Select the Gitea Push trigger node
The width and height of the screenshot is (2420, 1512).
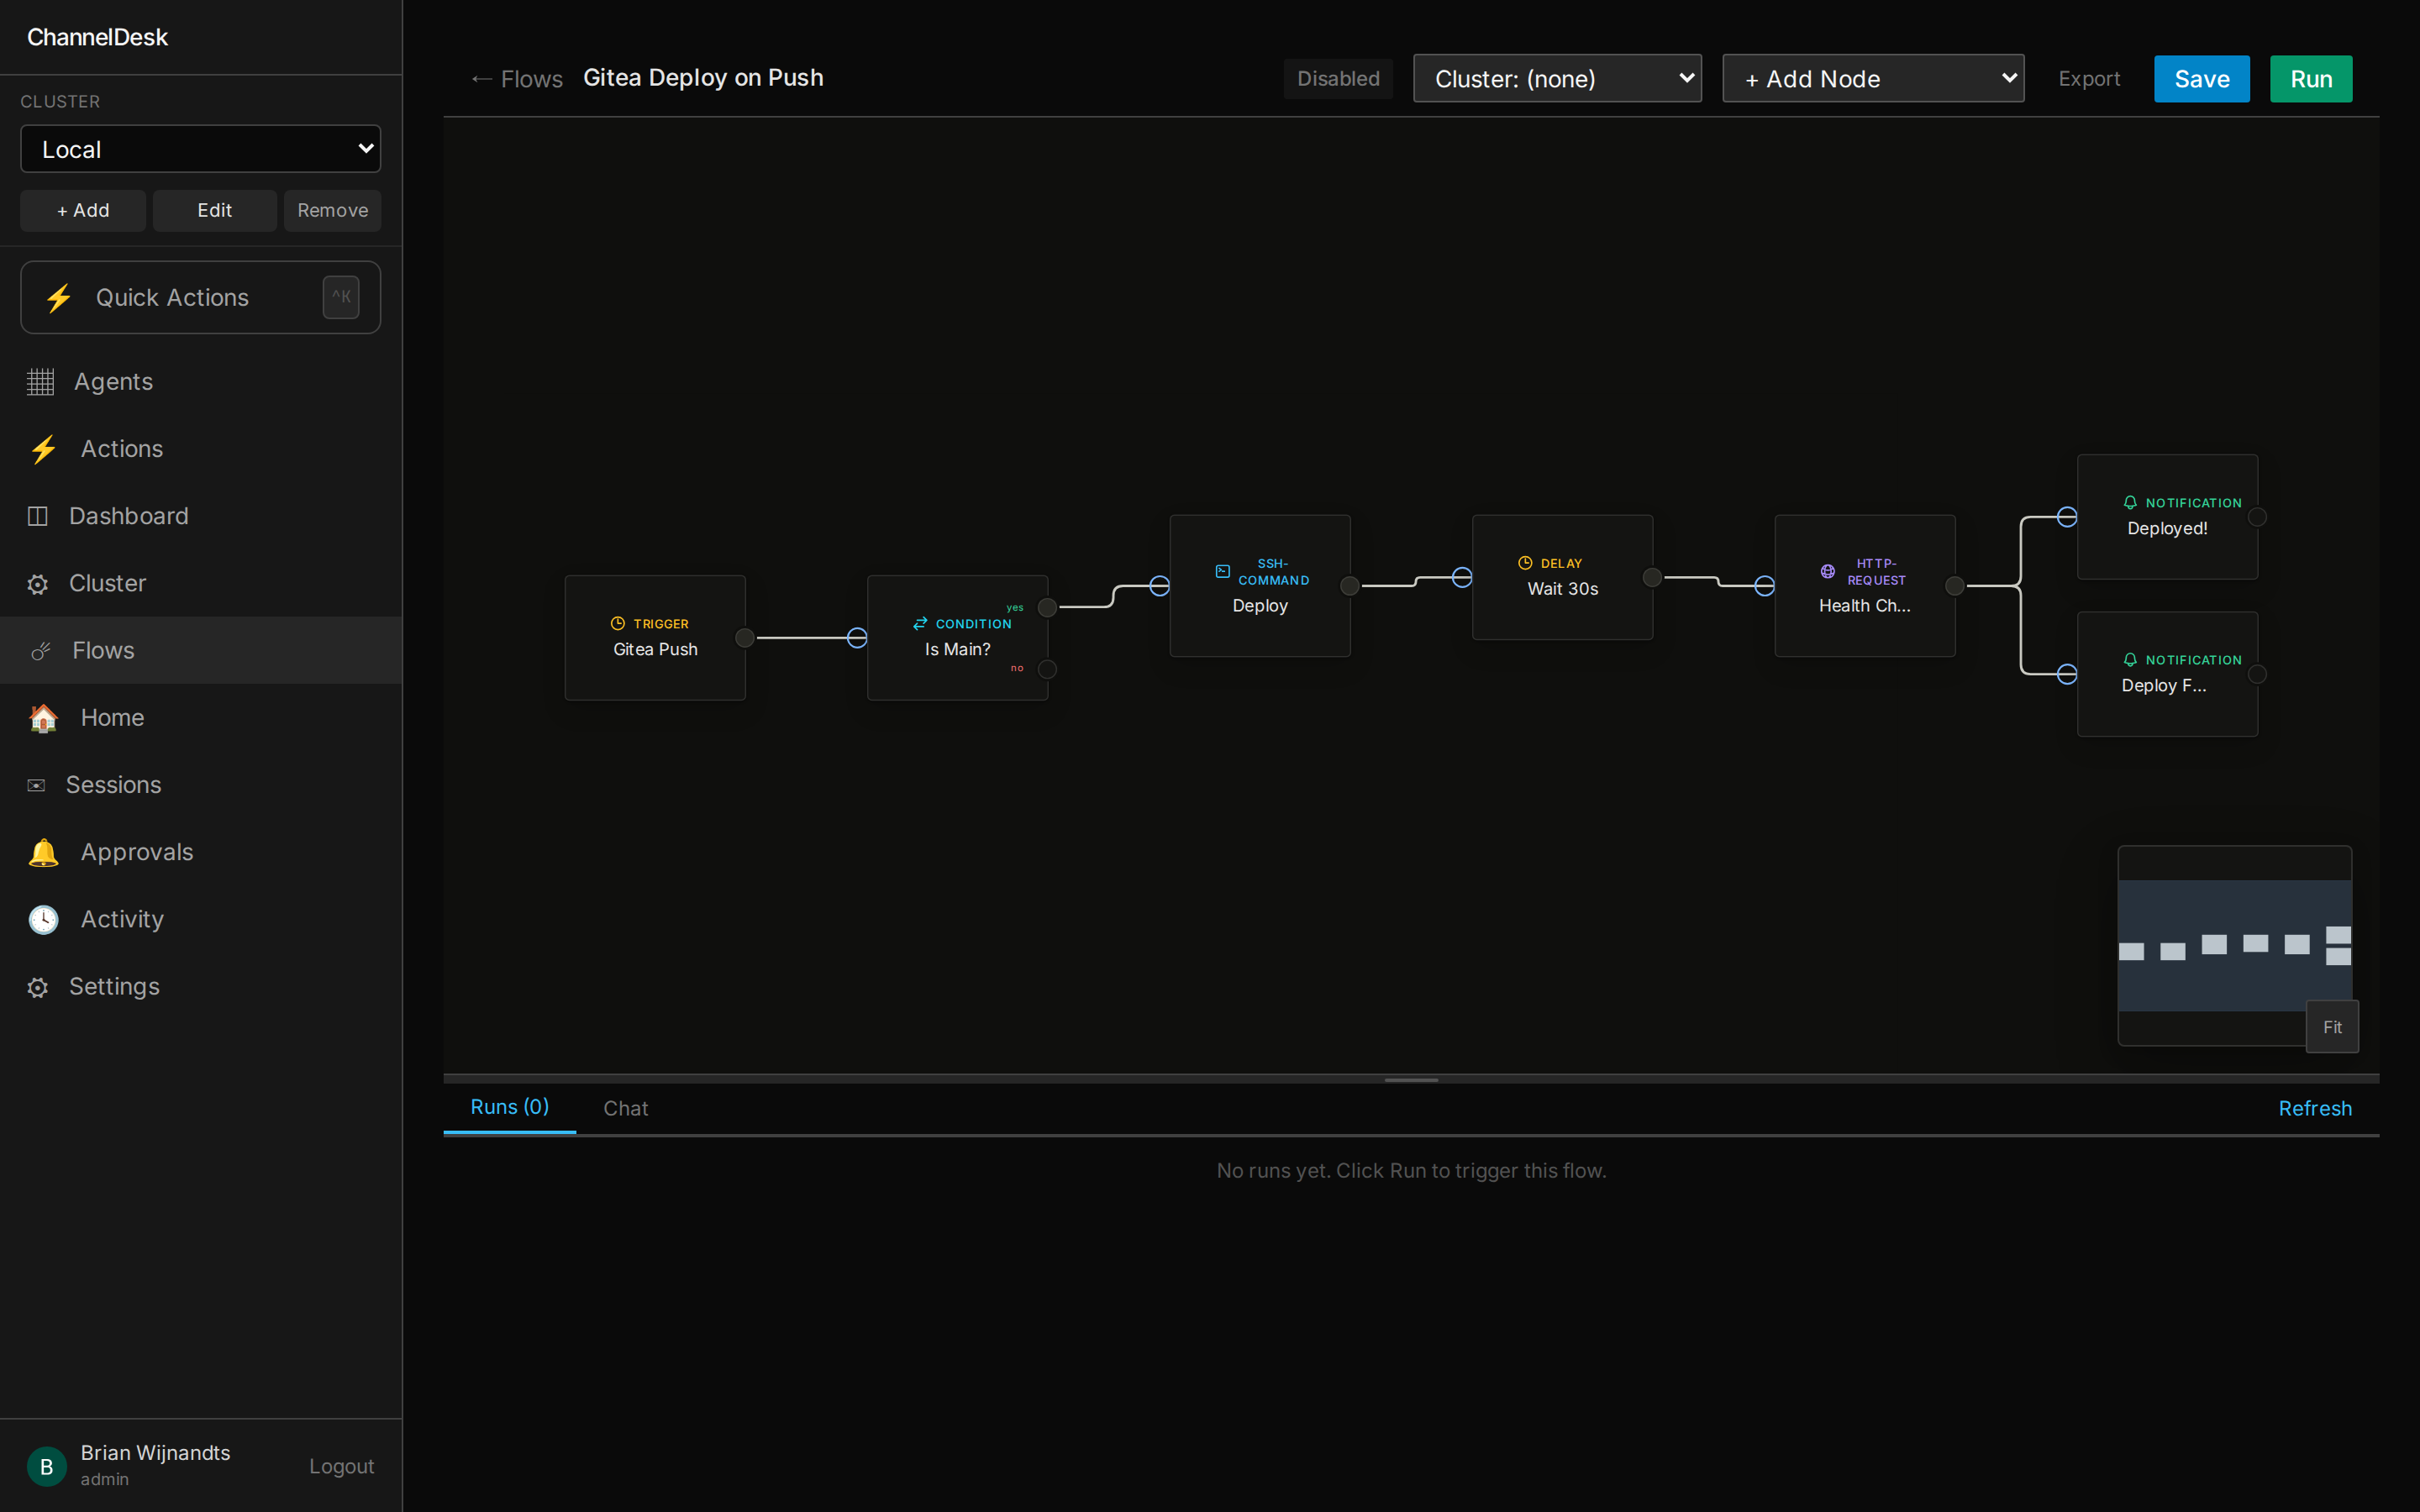click(x=655, y=638)
